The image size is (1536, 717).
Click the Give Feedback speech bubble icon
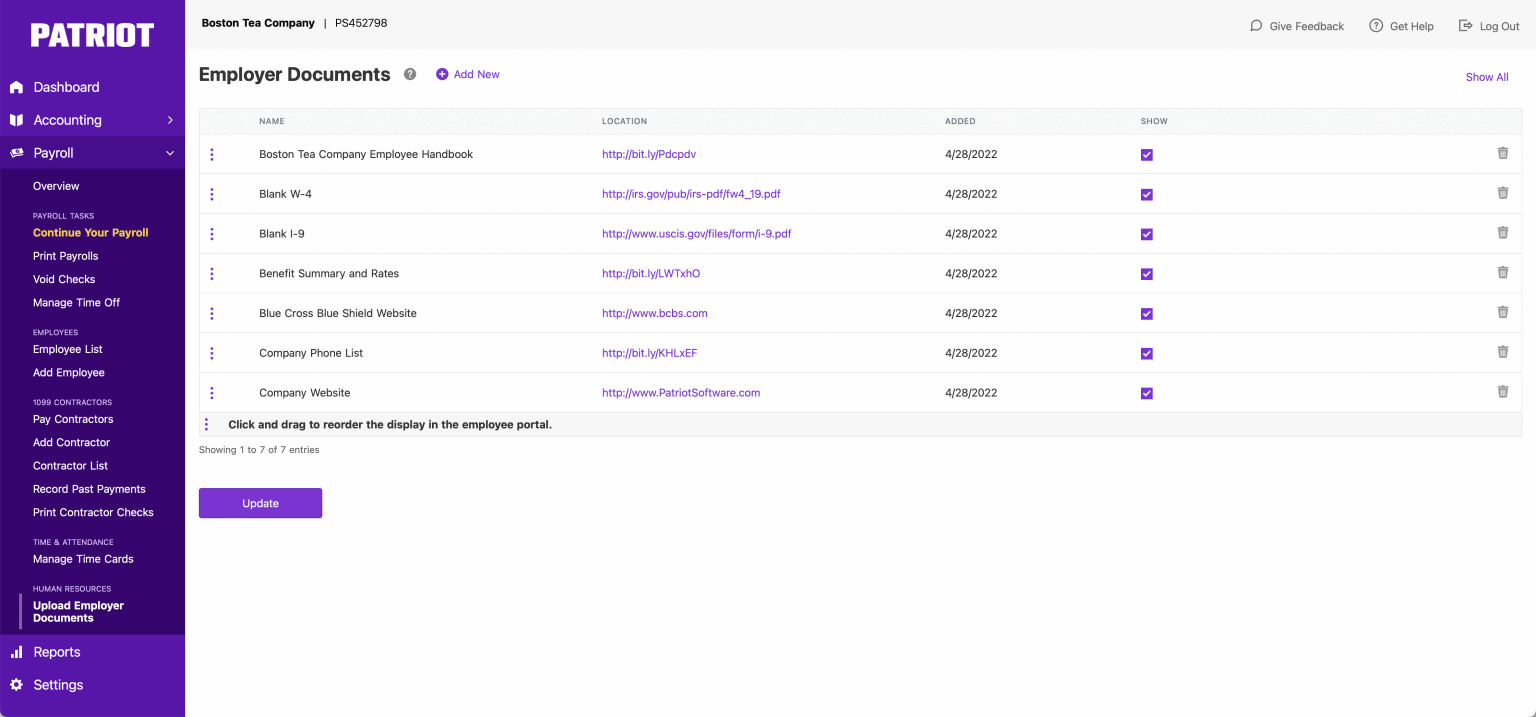pos(1256,26)
